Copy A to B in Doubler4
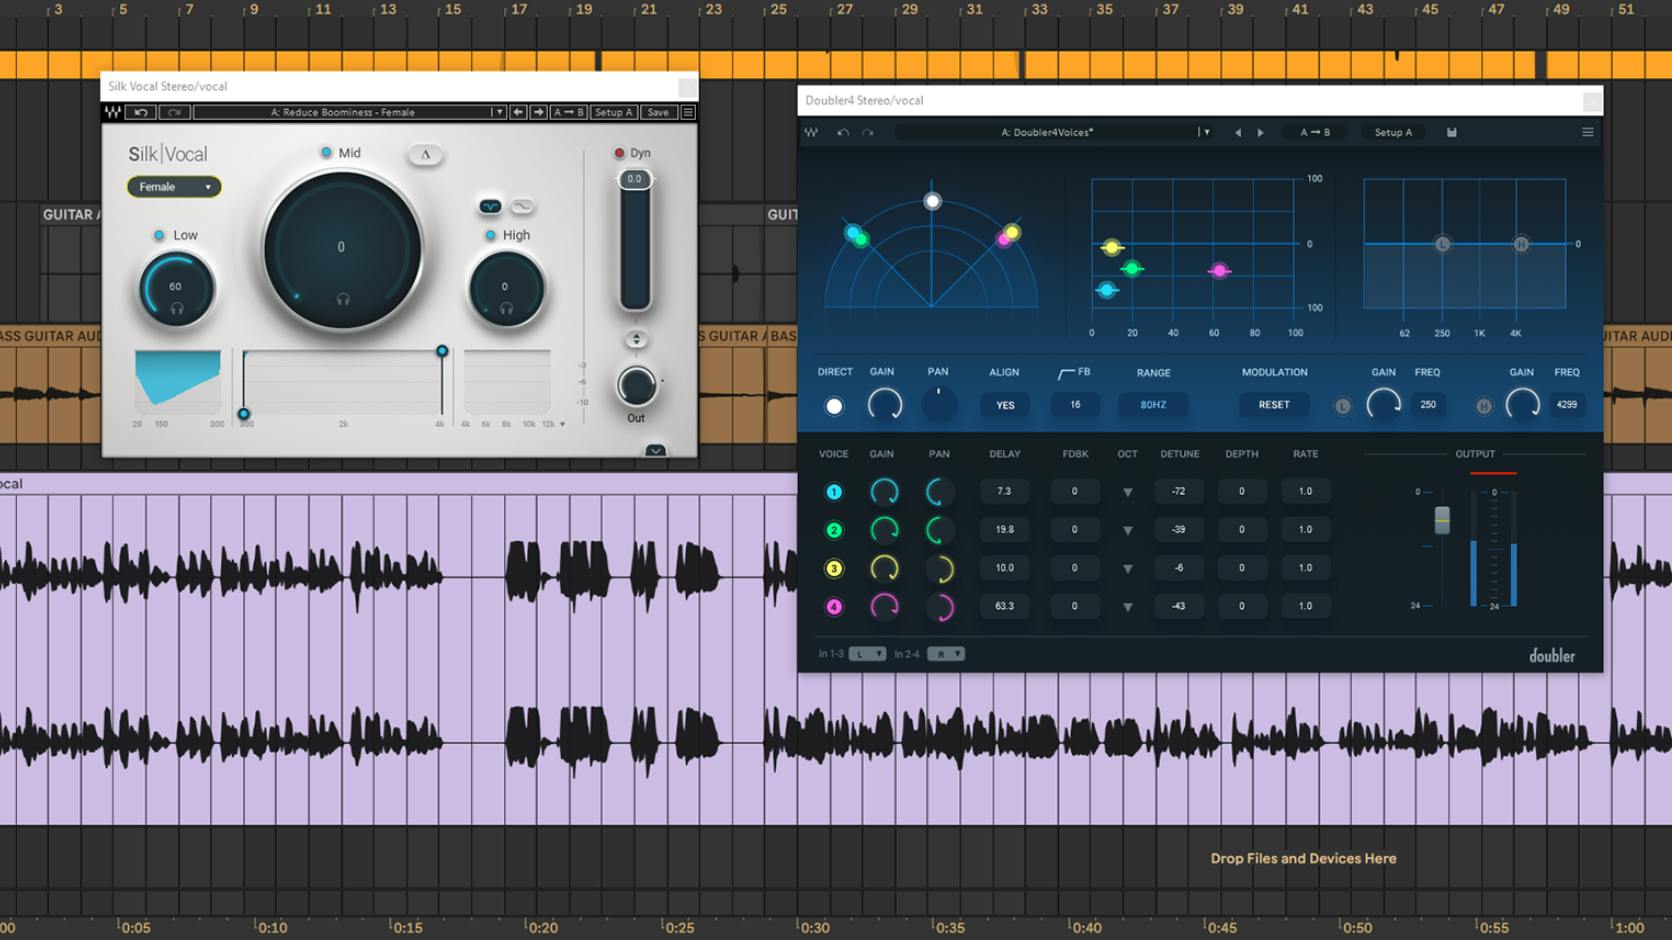The width and height of the screenshot is (1672, 940). [x=1315, y=132]
